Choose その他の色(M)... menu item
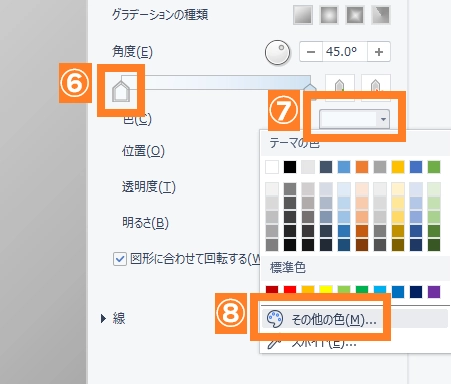The height and width of the screenshot is (384, 451). (x=354, y=319)
